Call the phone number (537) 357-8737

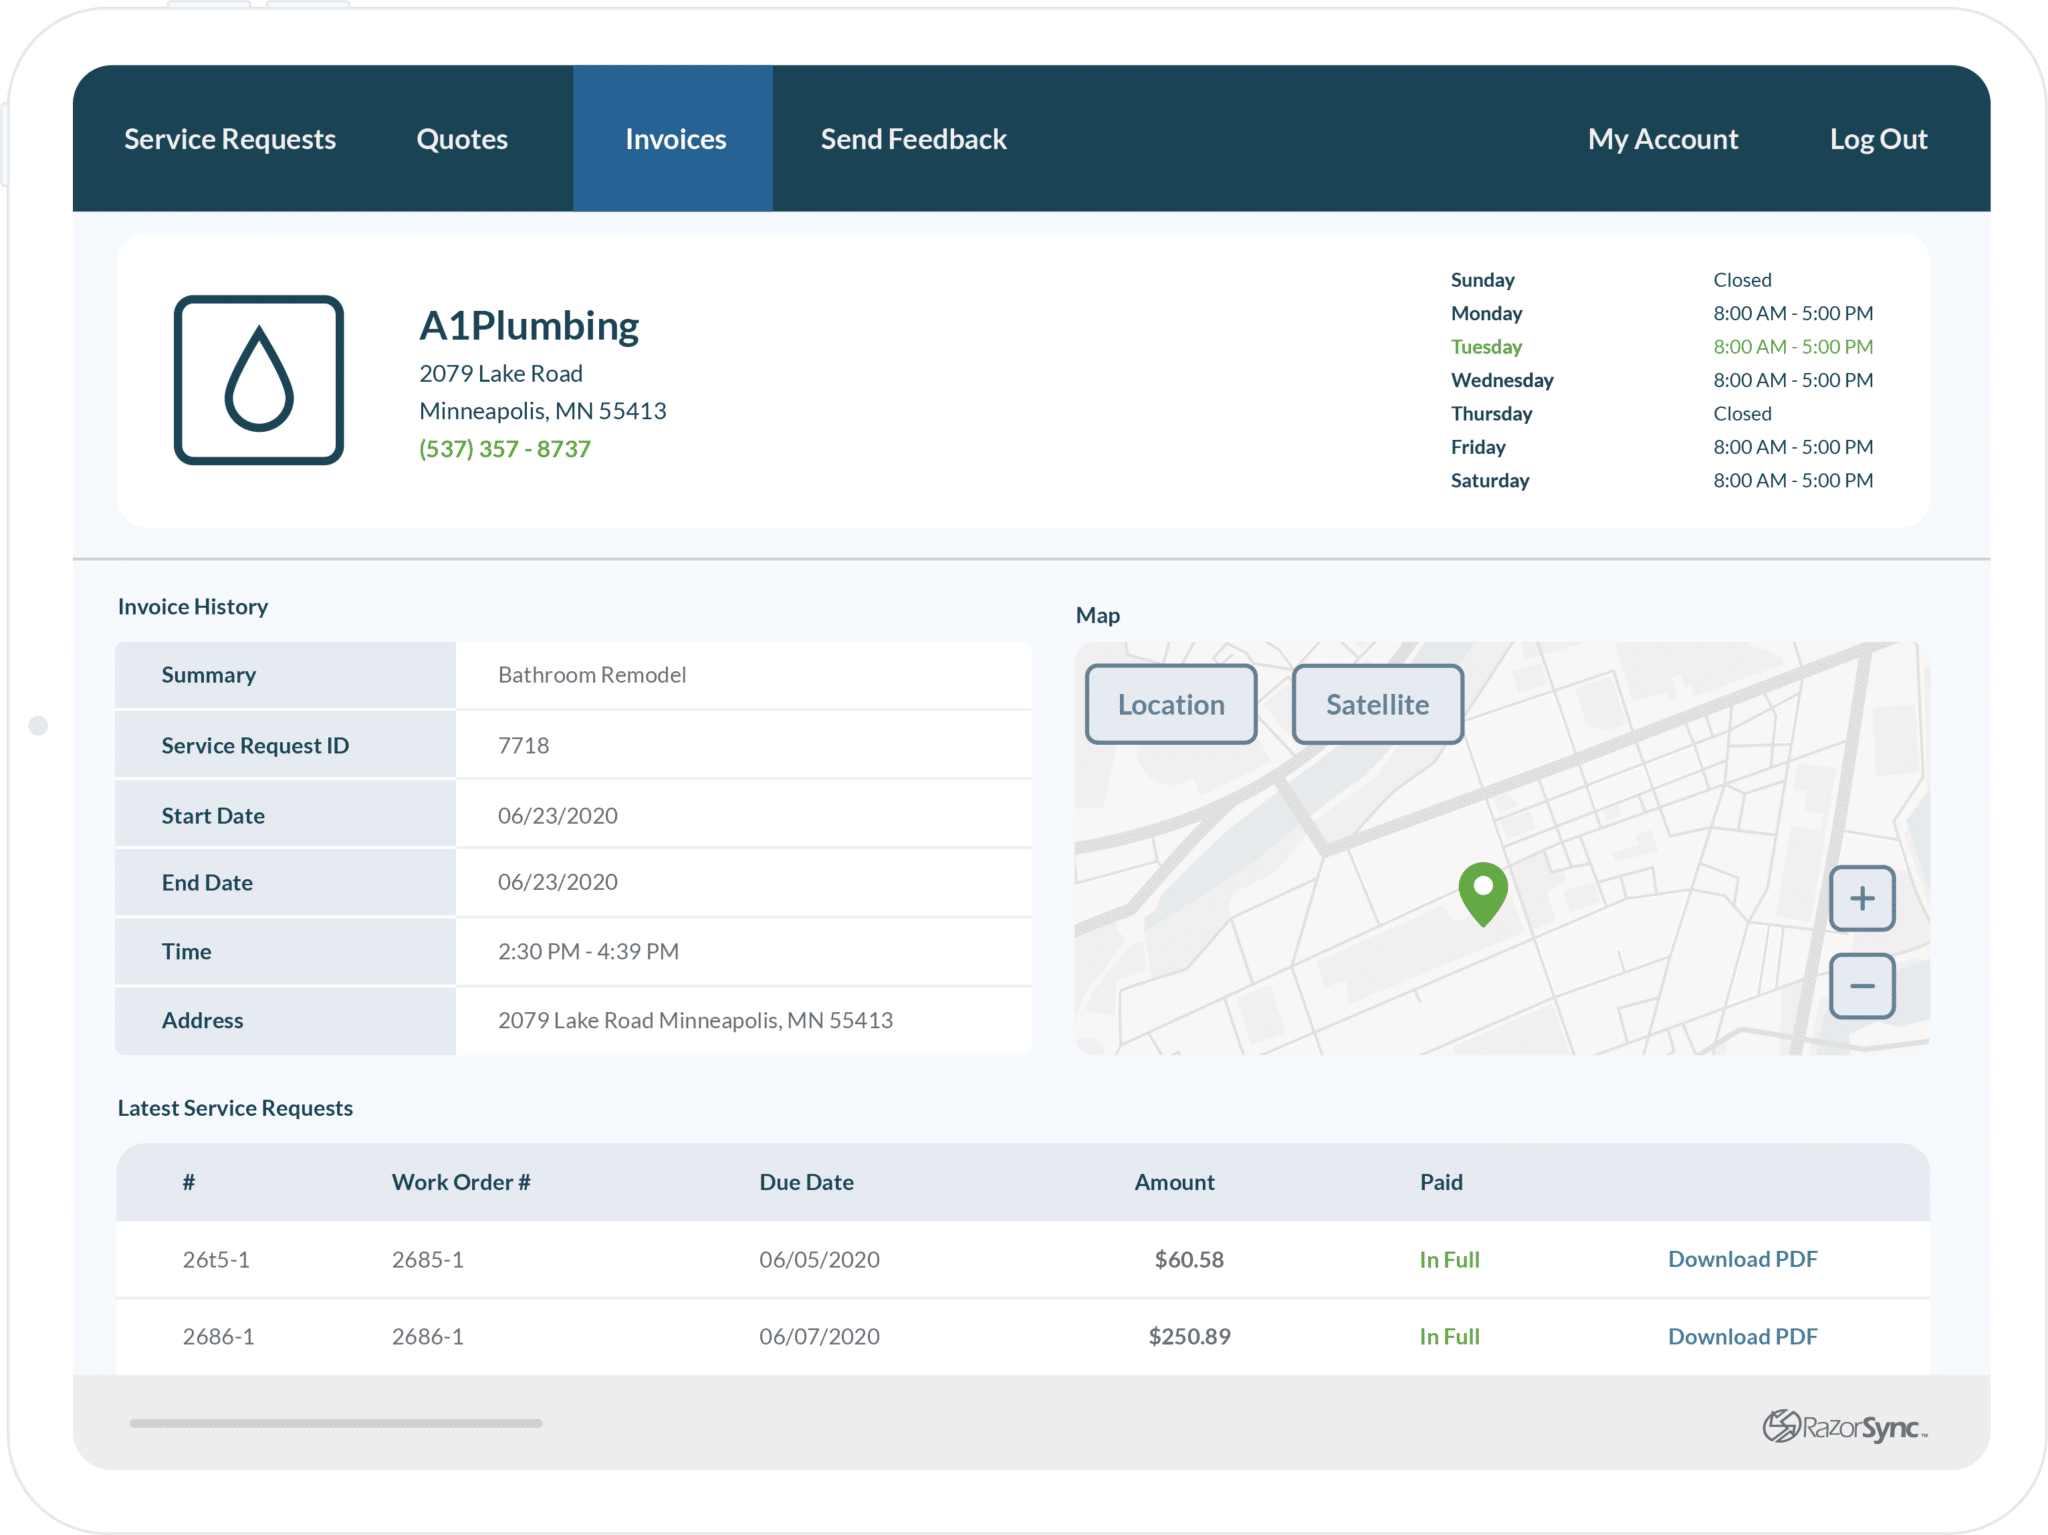click(506, 448)
